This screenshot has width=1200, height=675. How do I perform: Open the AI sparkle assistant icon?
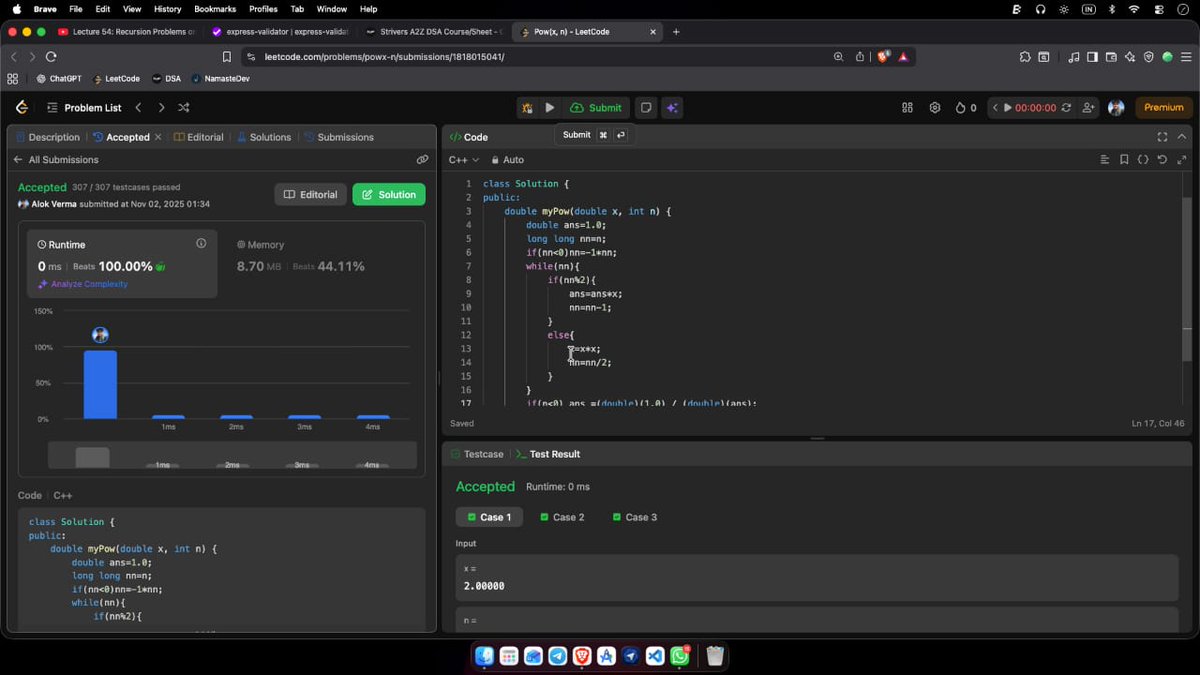[x=672, y=107]
